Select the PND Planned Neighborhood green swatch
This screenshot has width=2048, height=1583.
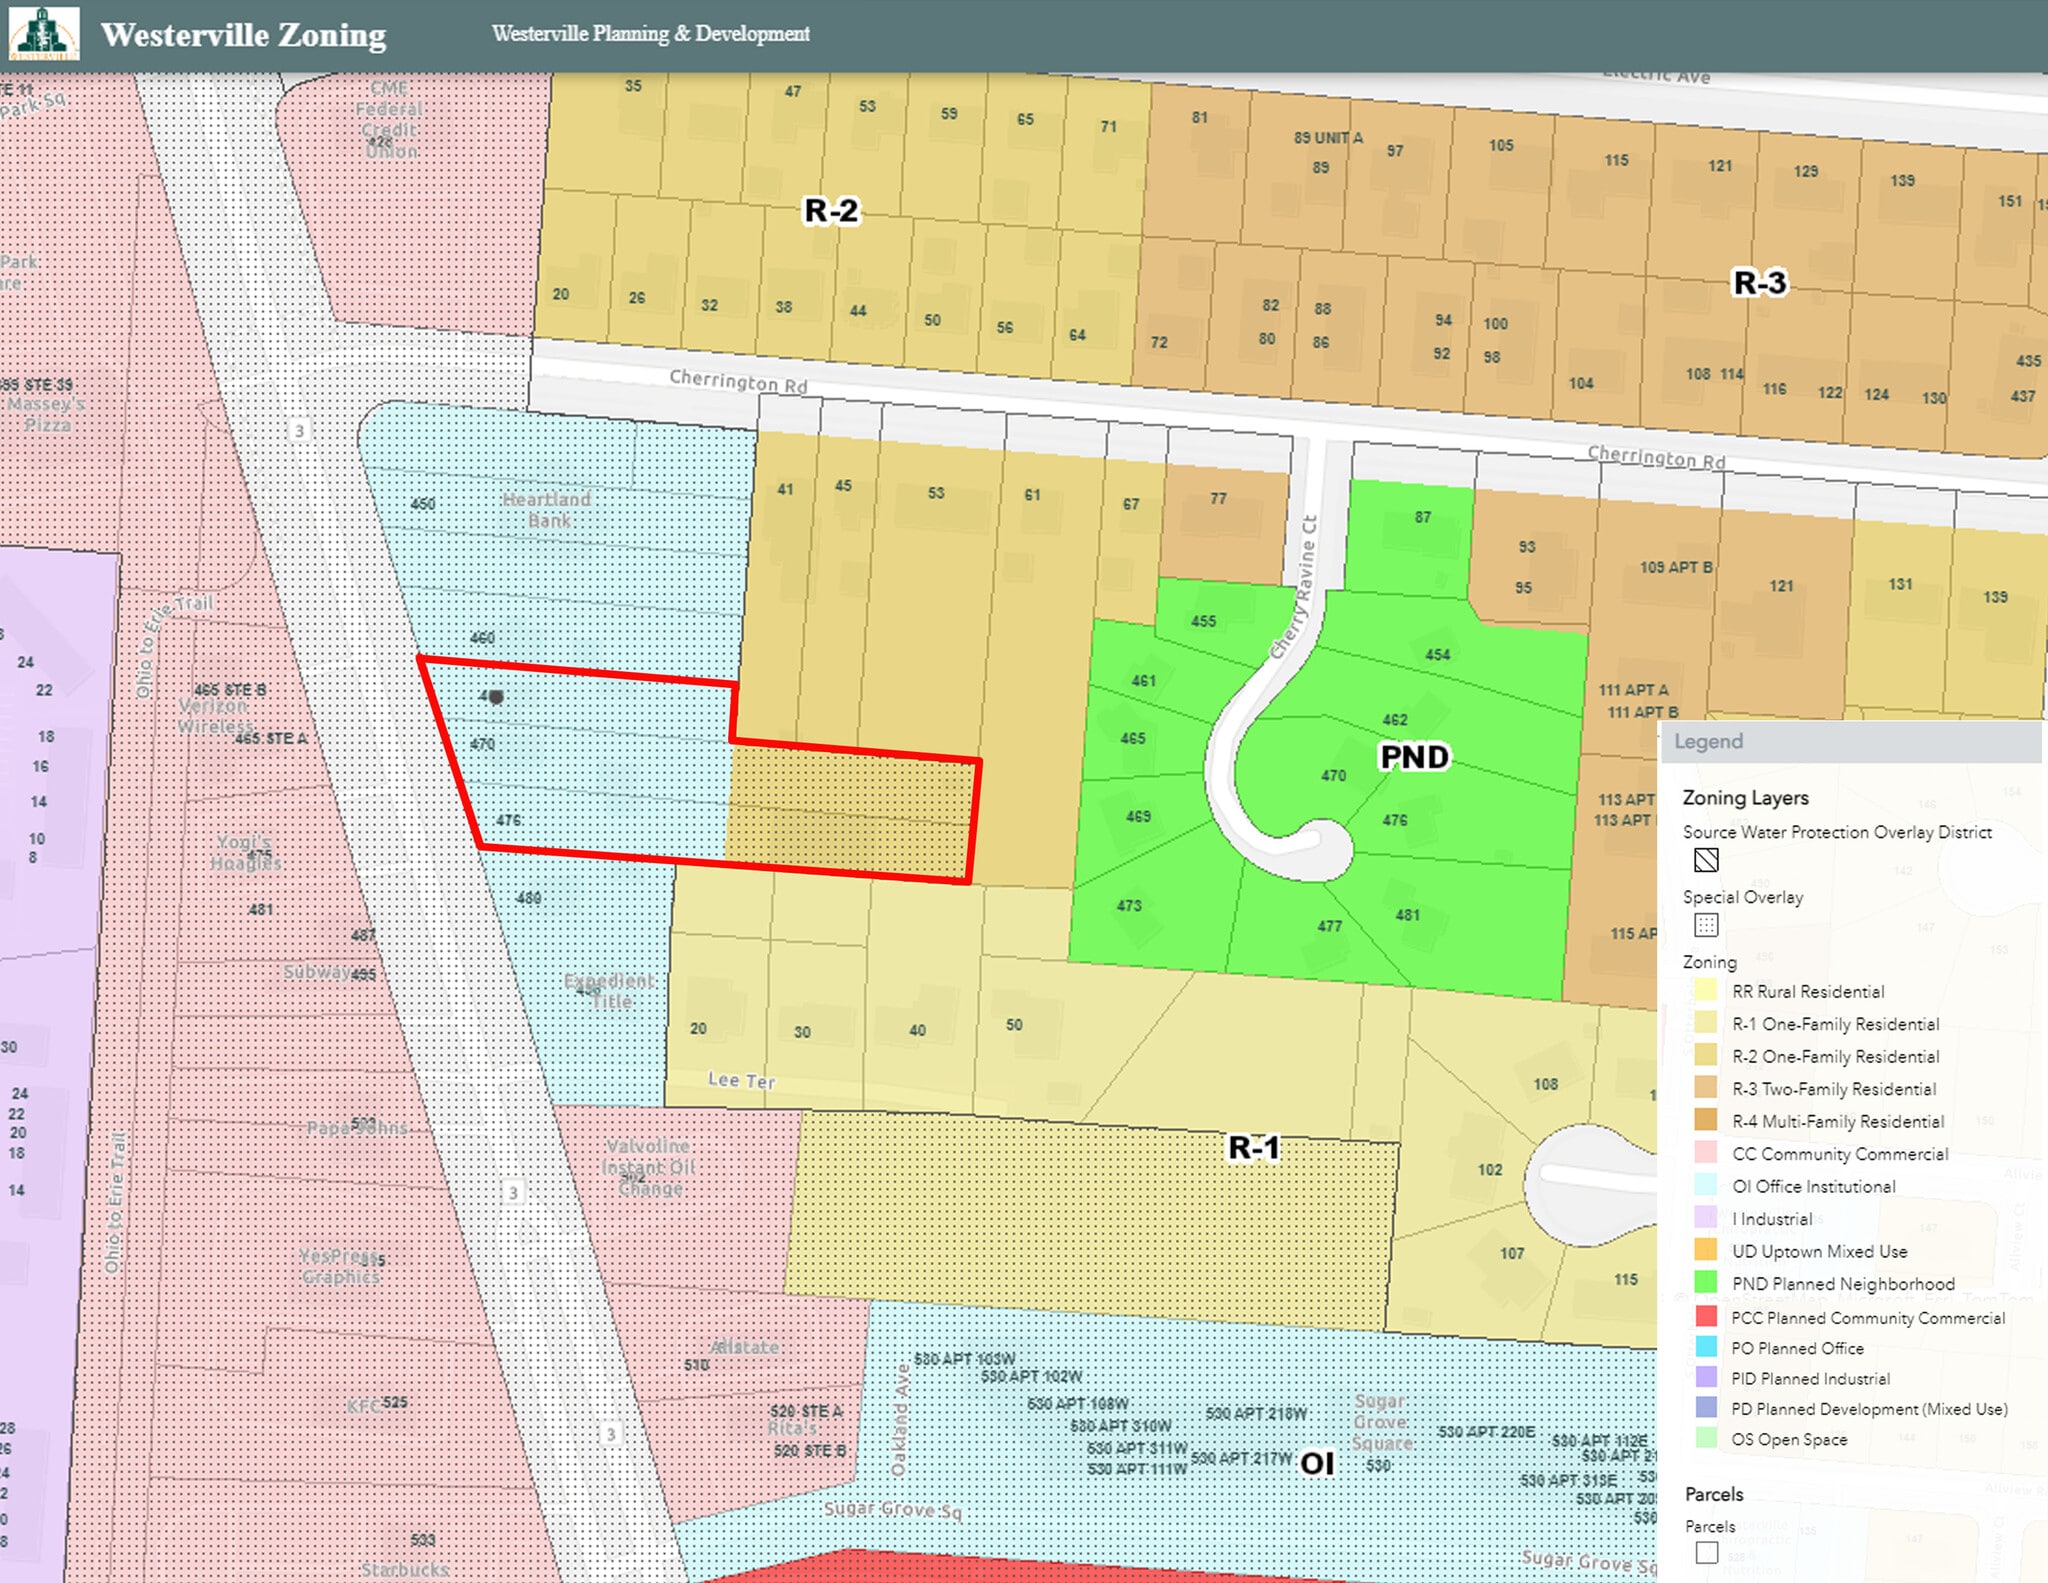coord(1705,1283)
